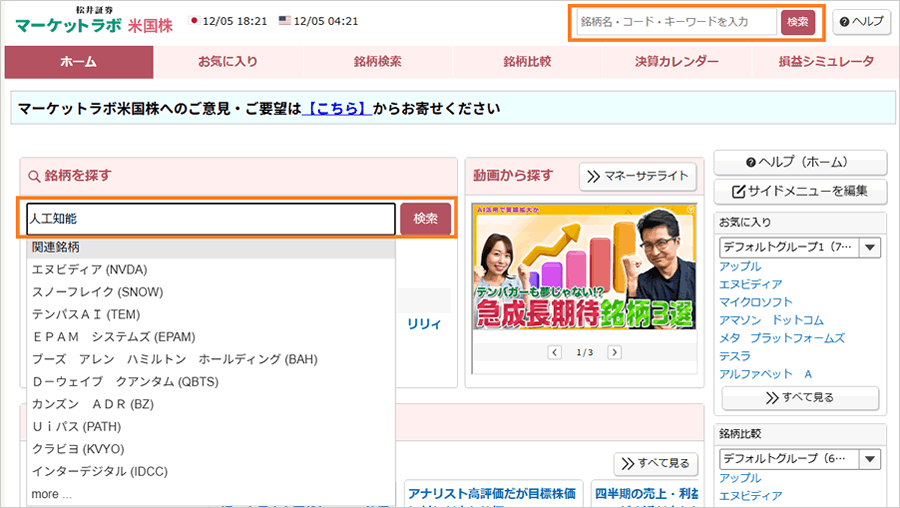The image size is (900, 508).
Task: Open the 急成長期待銘柄3選 video thumbnail
Action: (583, 272)
